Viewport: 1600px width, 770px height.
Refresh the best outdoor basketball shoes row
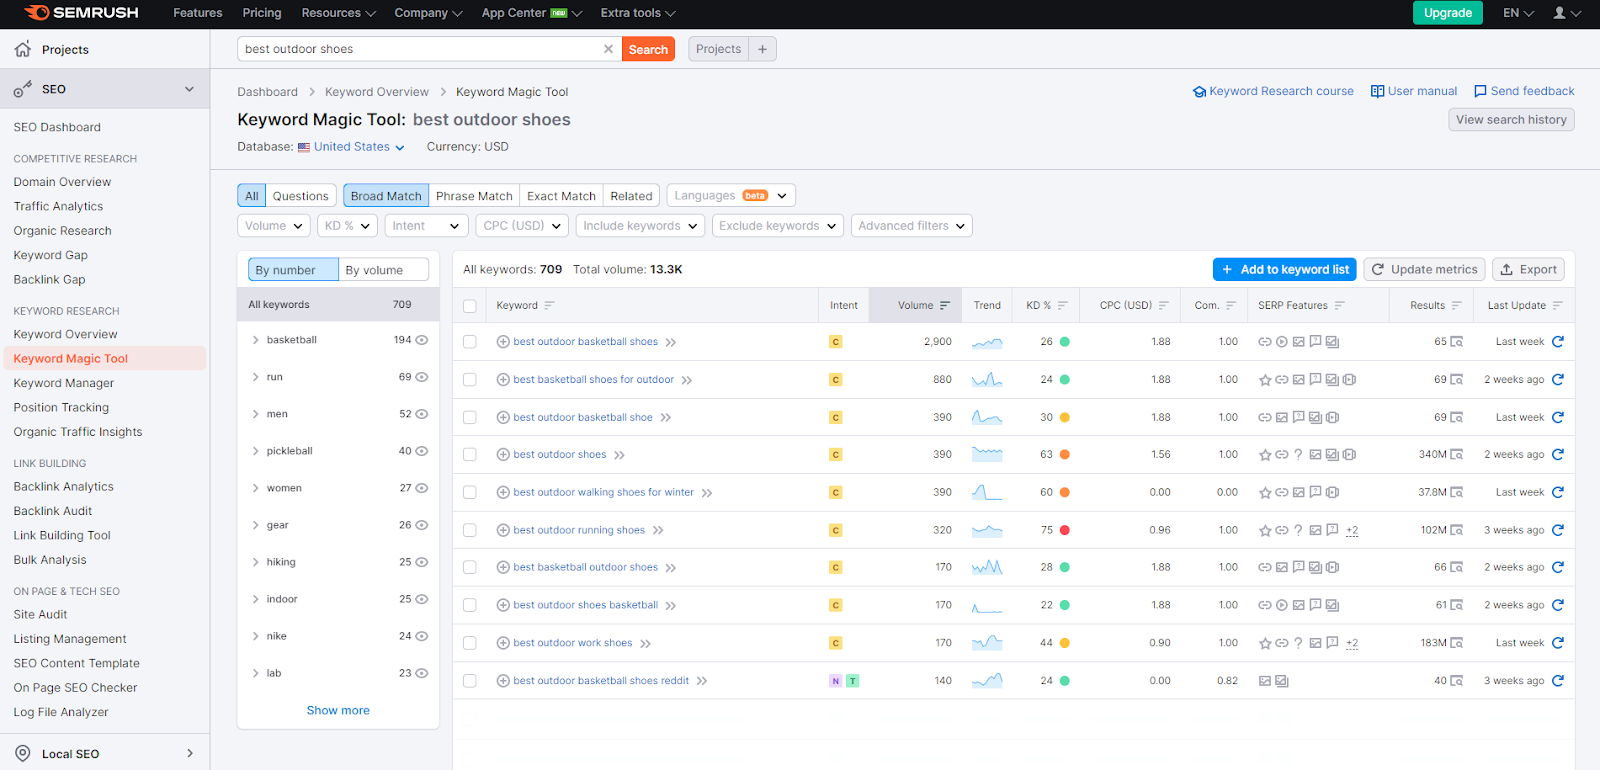tap(1557, 342)
